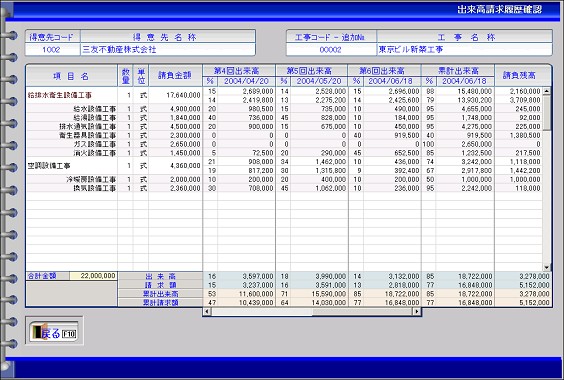Click the vertical scrollbar thumb
Screen dimensions: 564x380
point(547,113)
